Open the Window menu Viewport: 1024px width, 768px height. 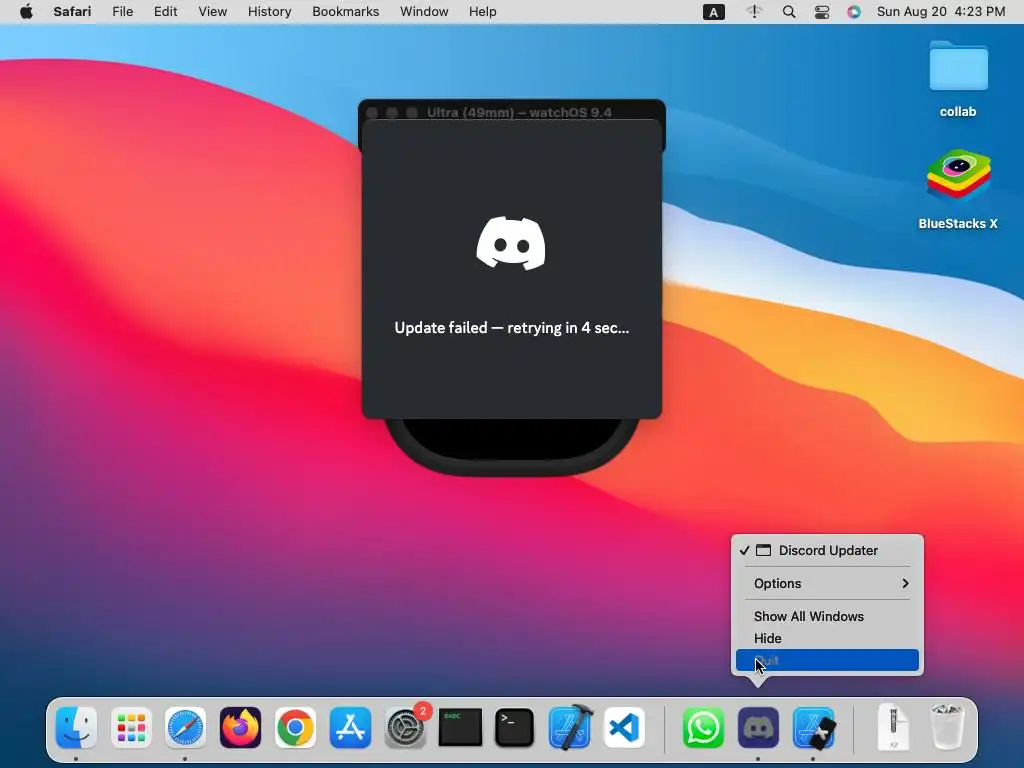click(424, 12)
